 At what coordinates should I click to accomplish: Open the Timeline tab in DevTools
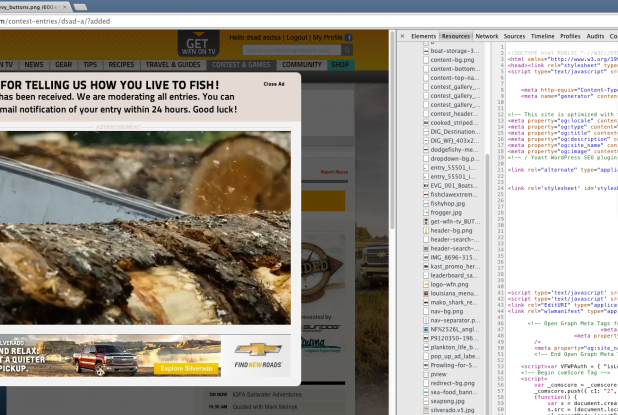[x=543, y=36]
